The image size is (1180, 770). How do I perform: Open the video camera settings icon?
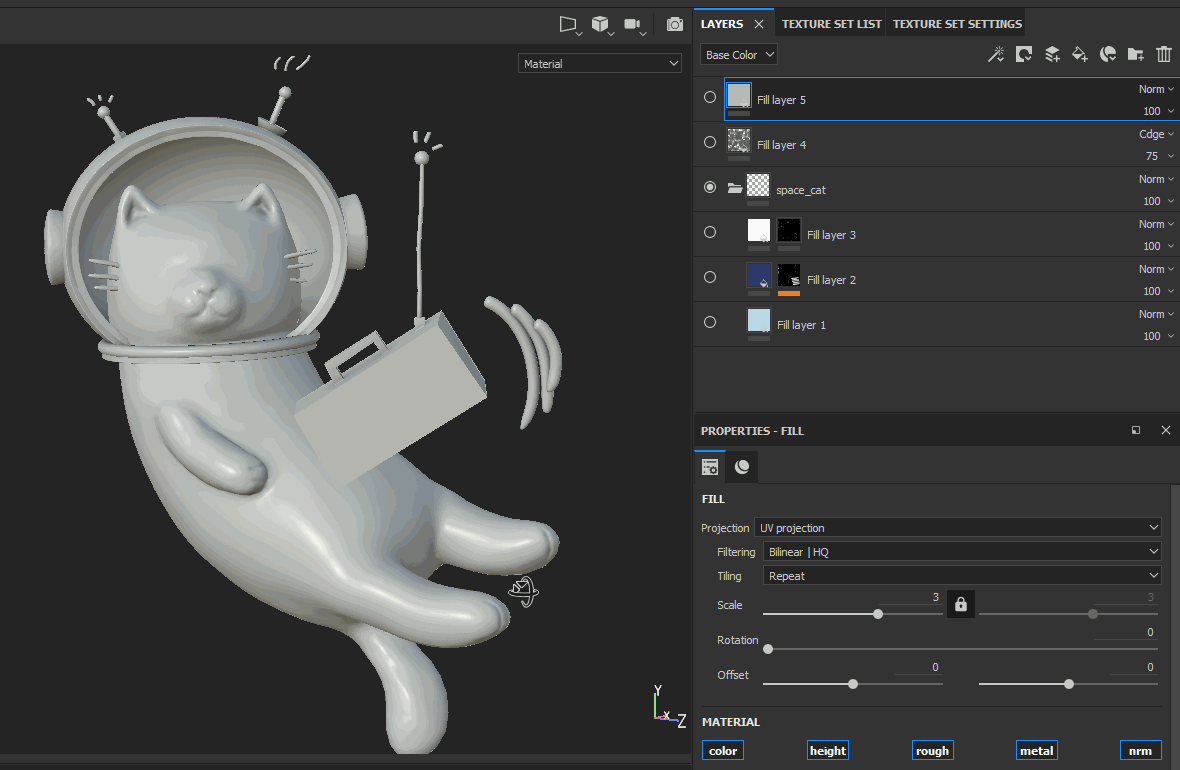(633, 25)
